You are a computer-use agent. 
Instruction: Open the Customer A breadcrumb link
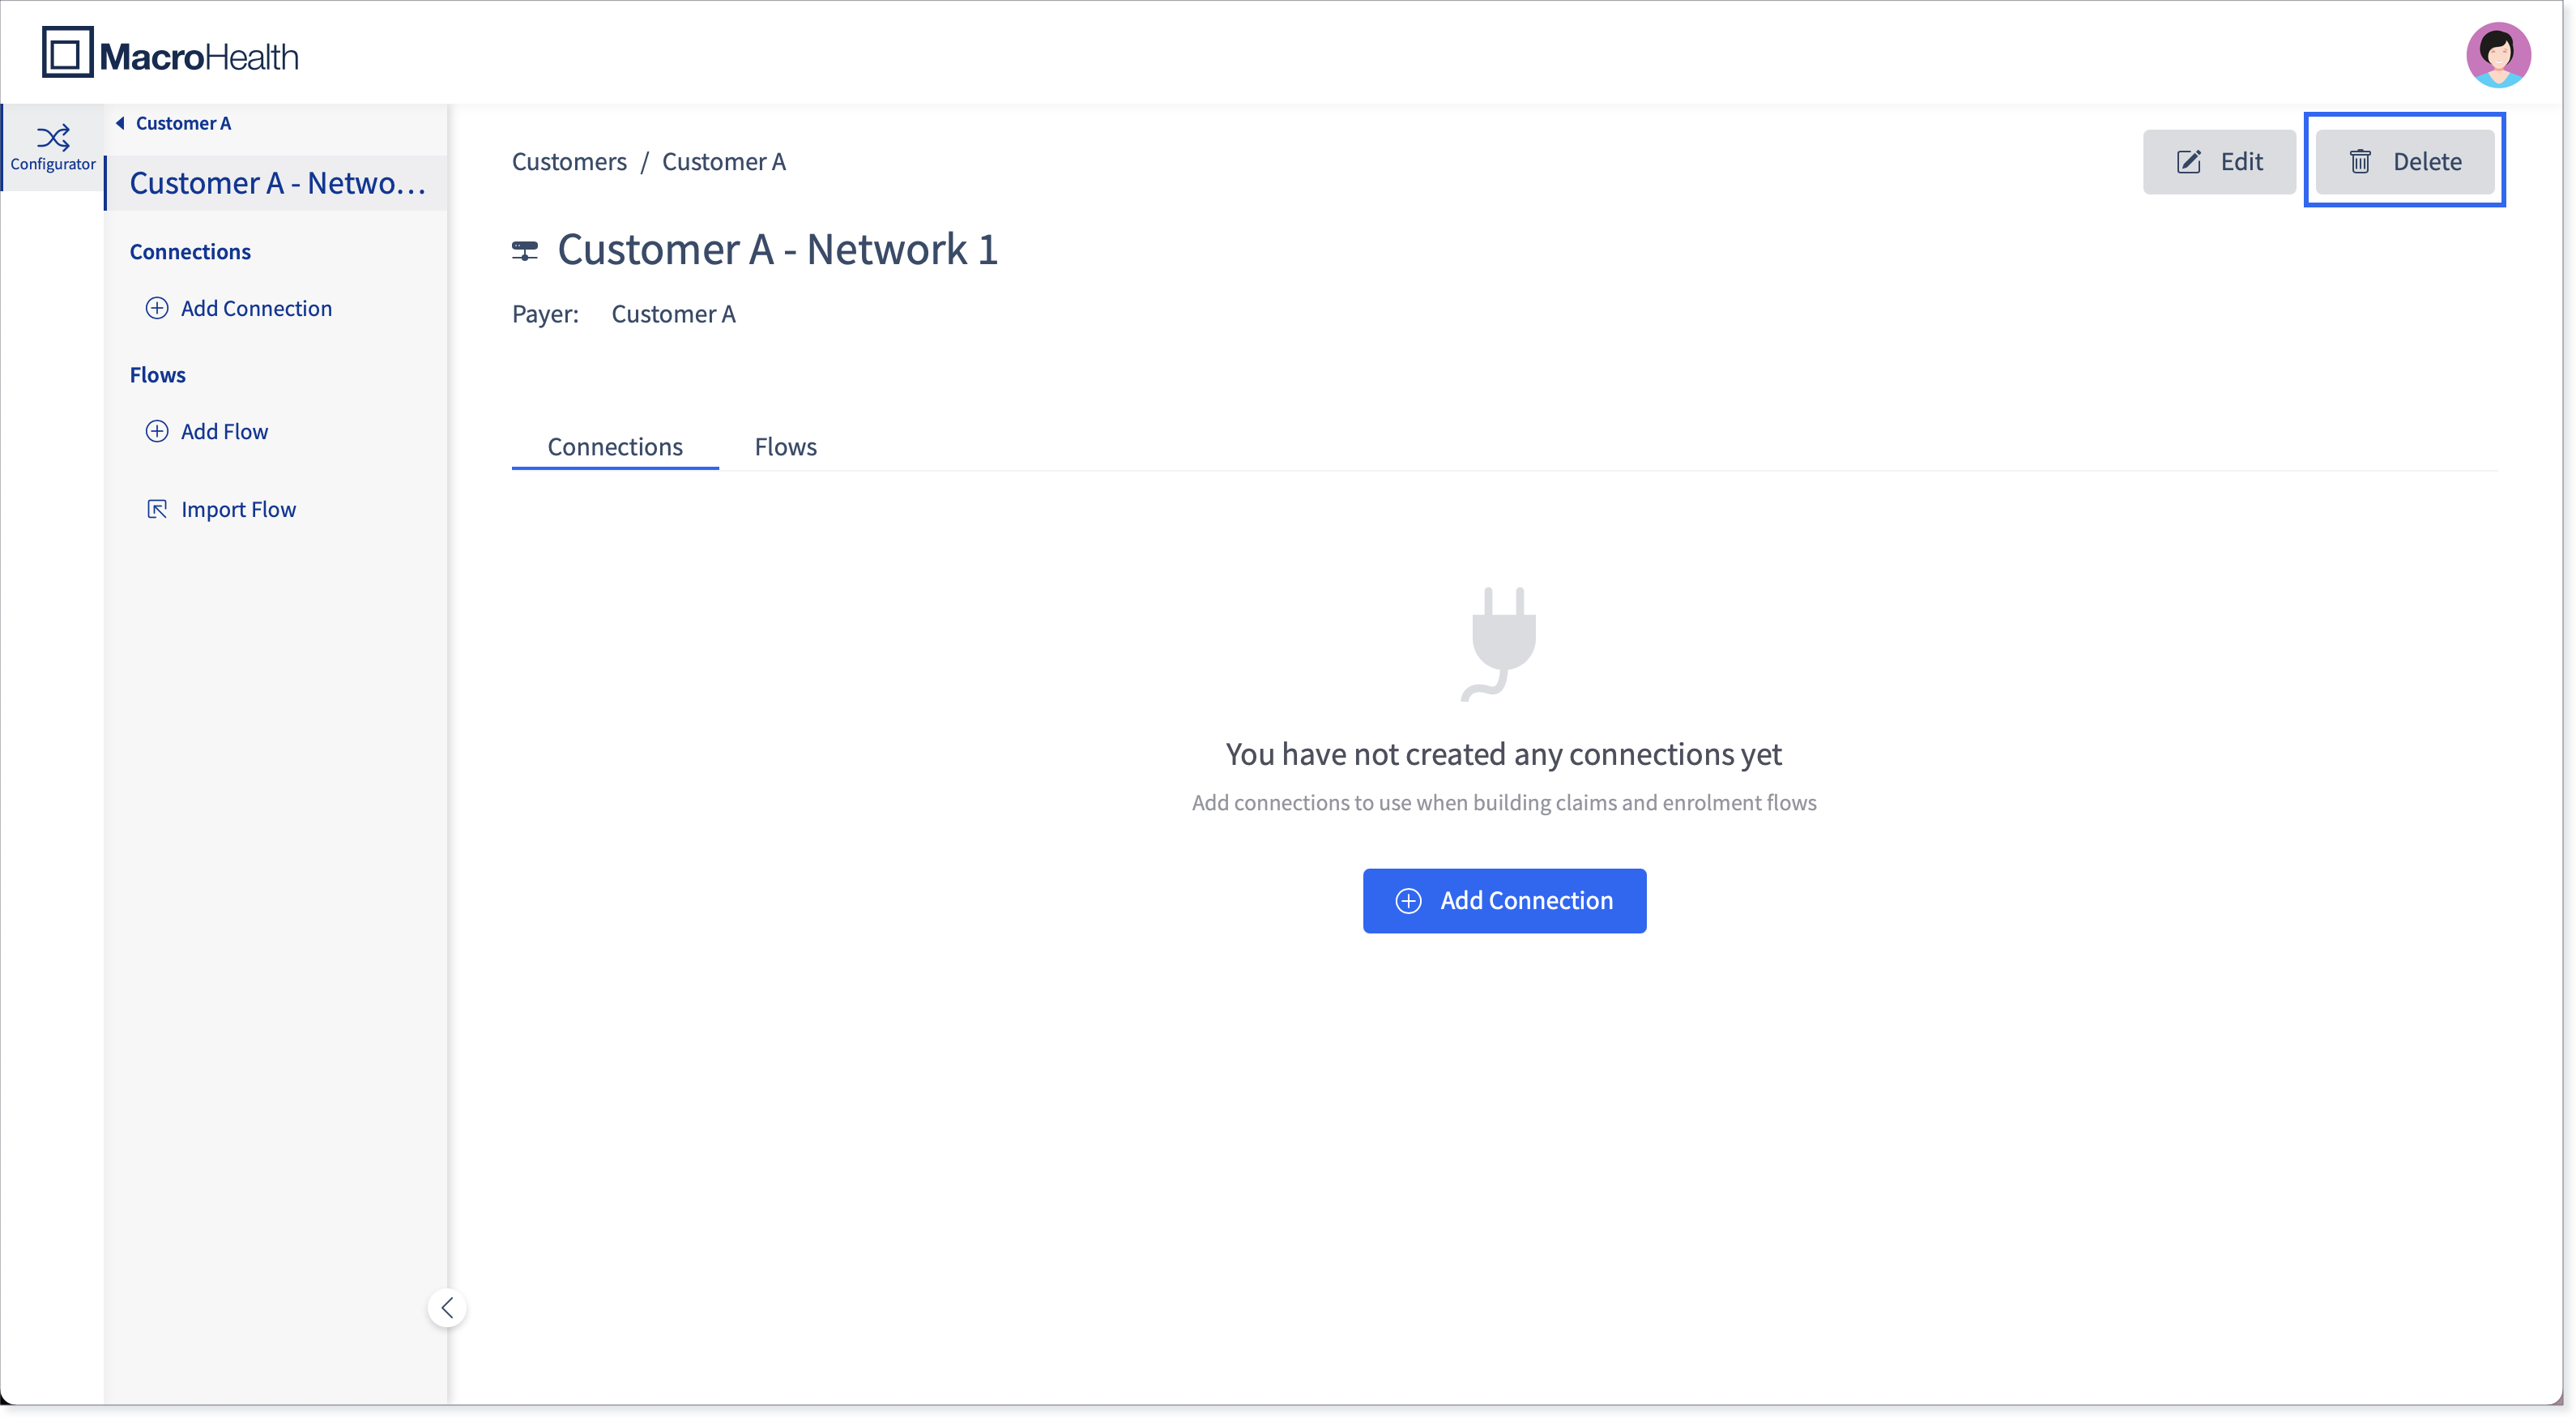[723, 161]
